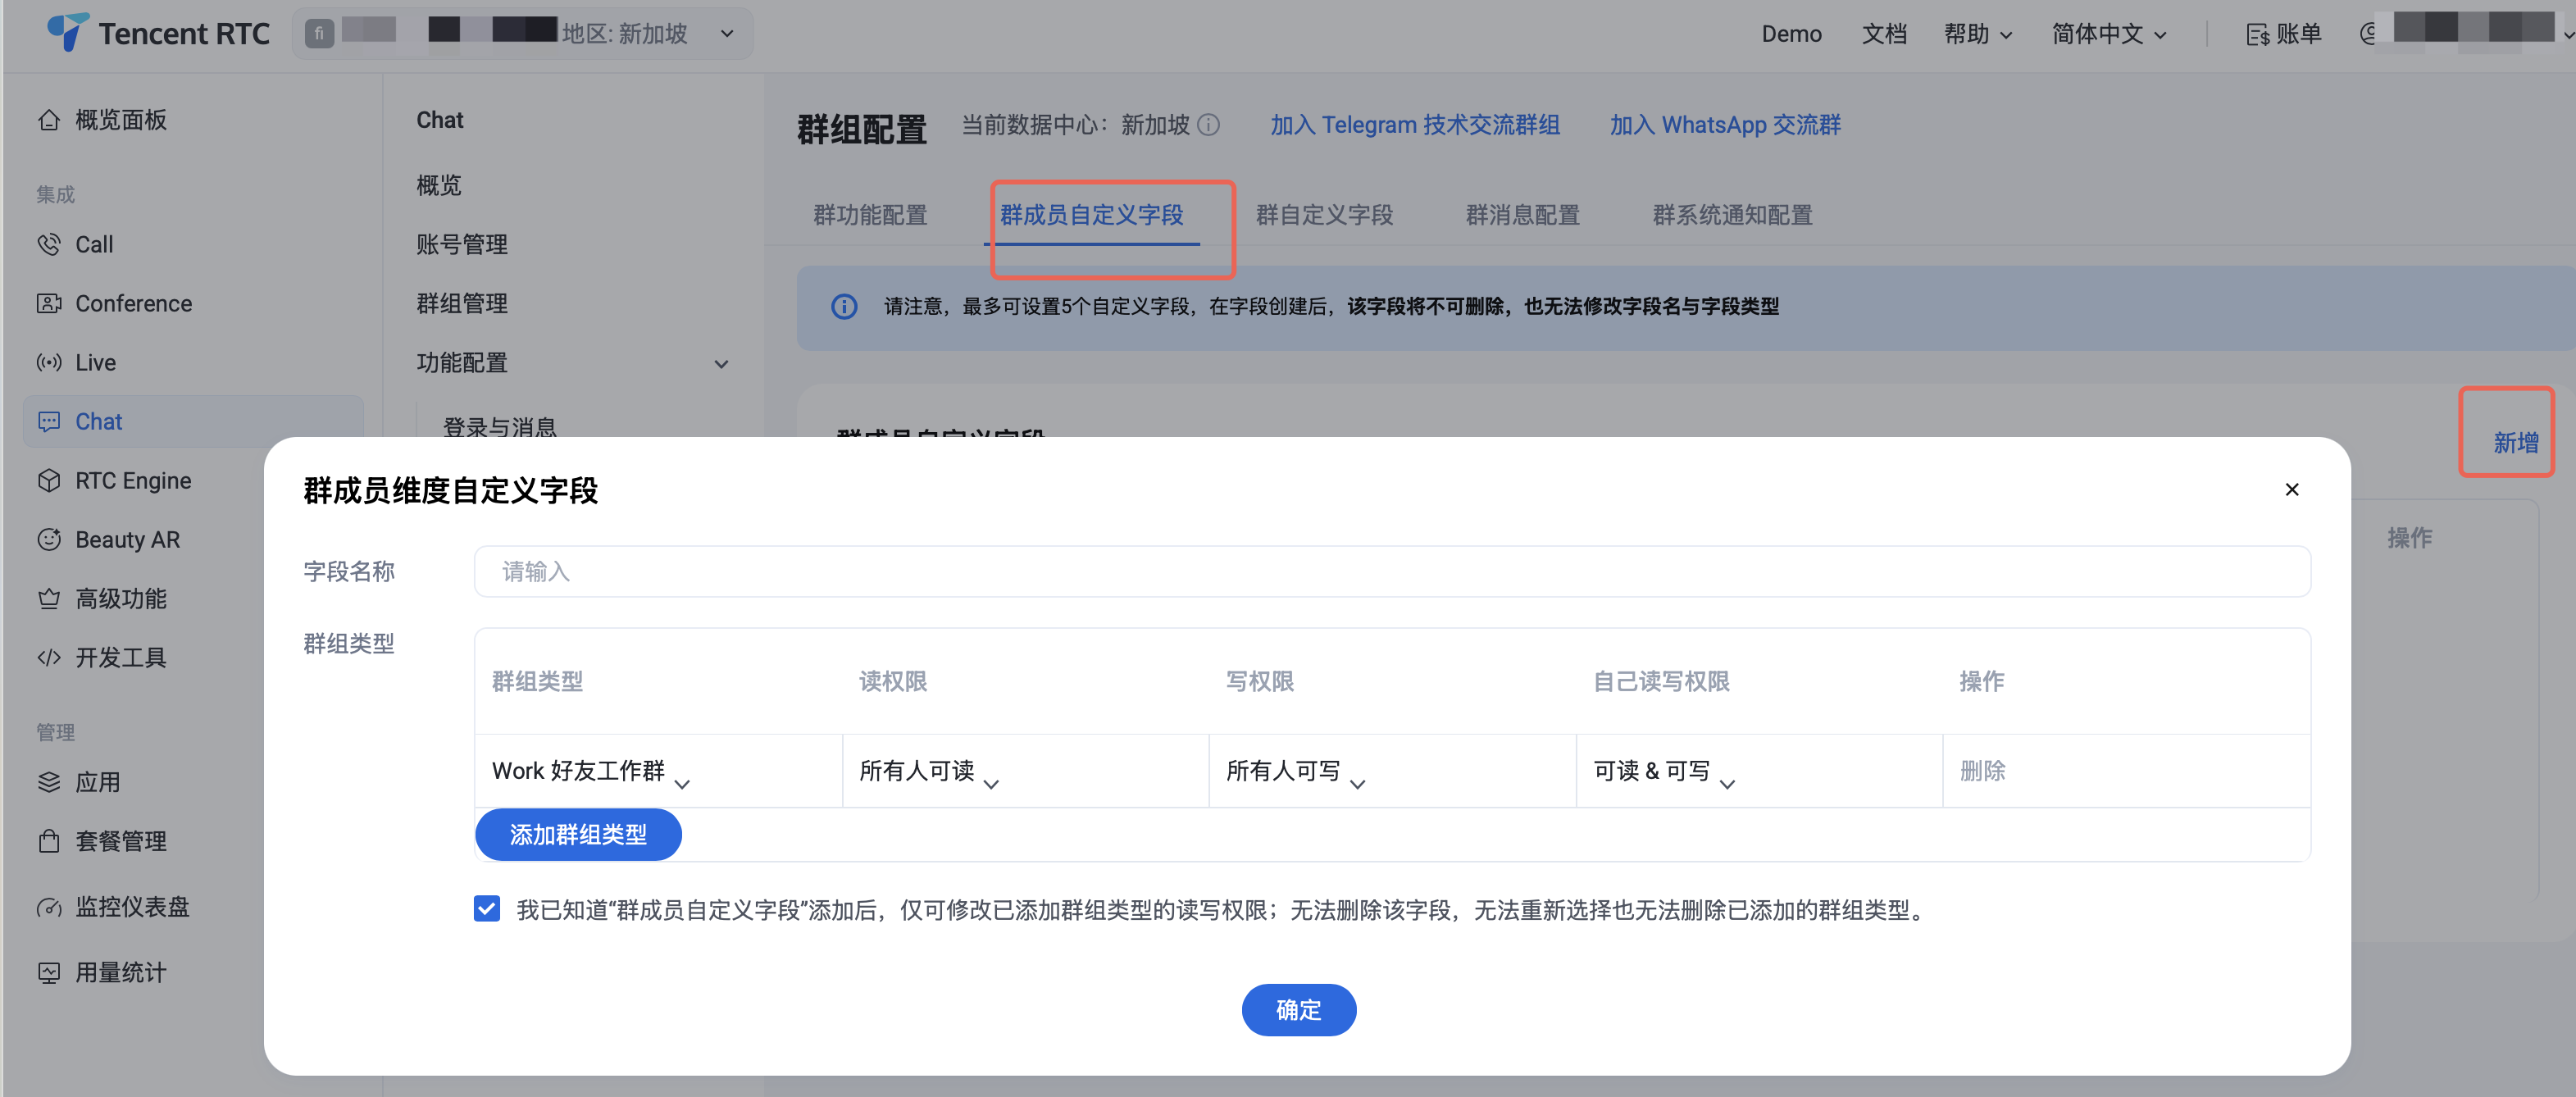Click the 账单 billing icon in header

click(2257, 35)
